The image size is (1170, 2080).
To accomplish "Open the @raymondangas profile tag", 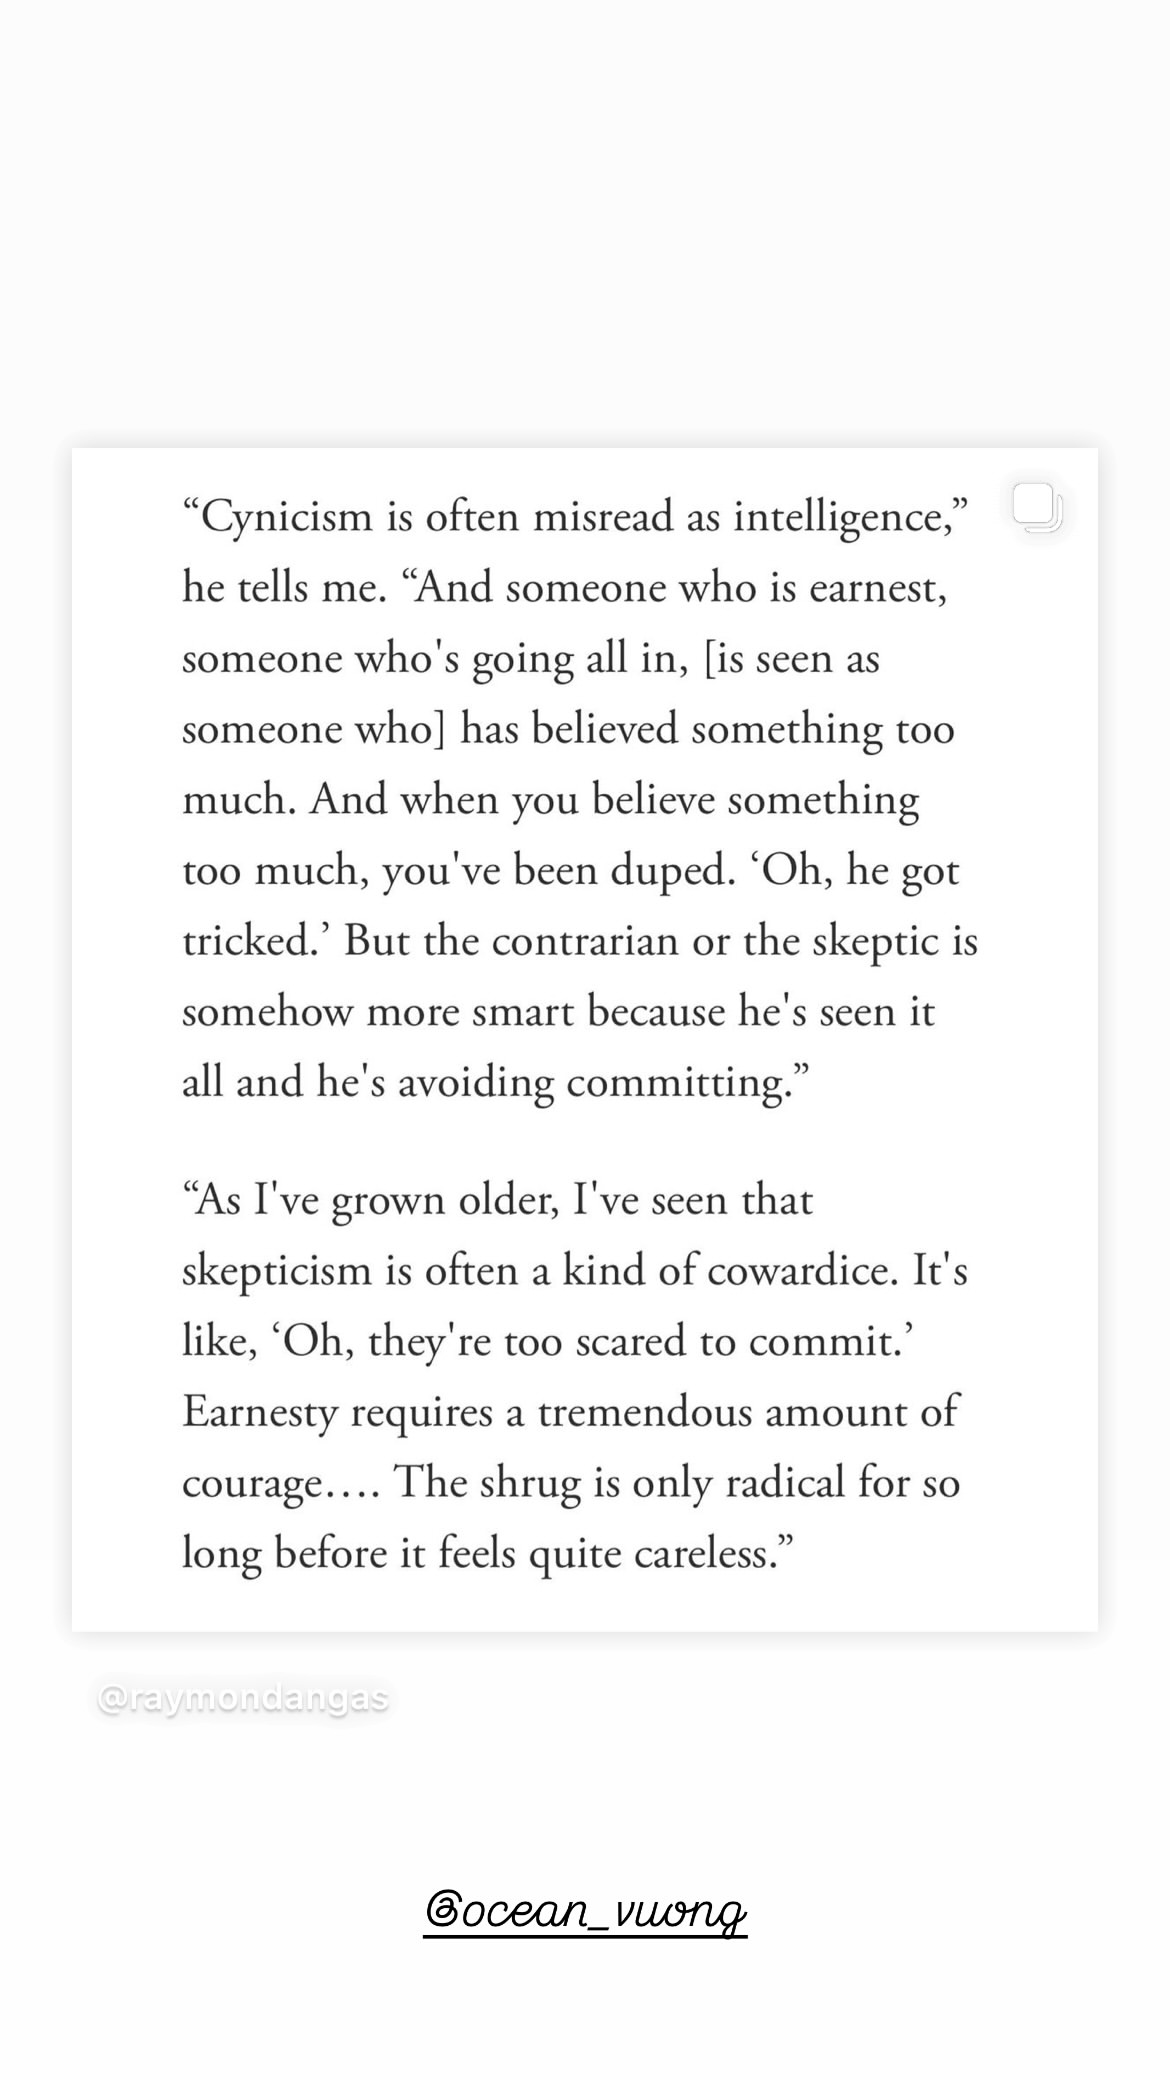I will (x=243, y=1699).
